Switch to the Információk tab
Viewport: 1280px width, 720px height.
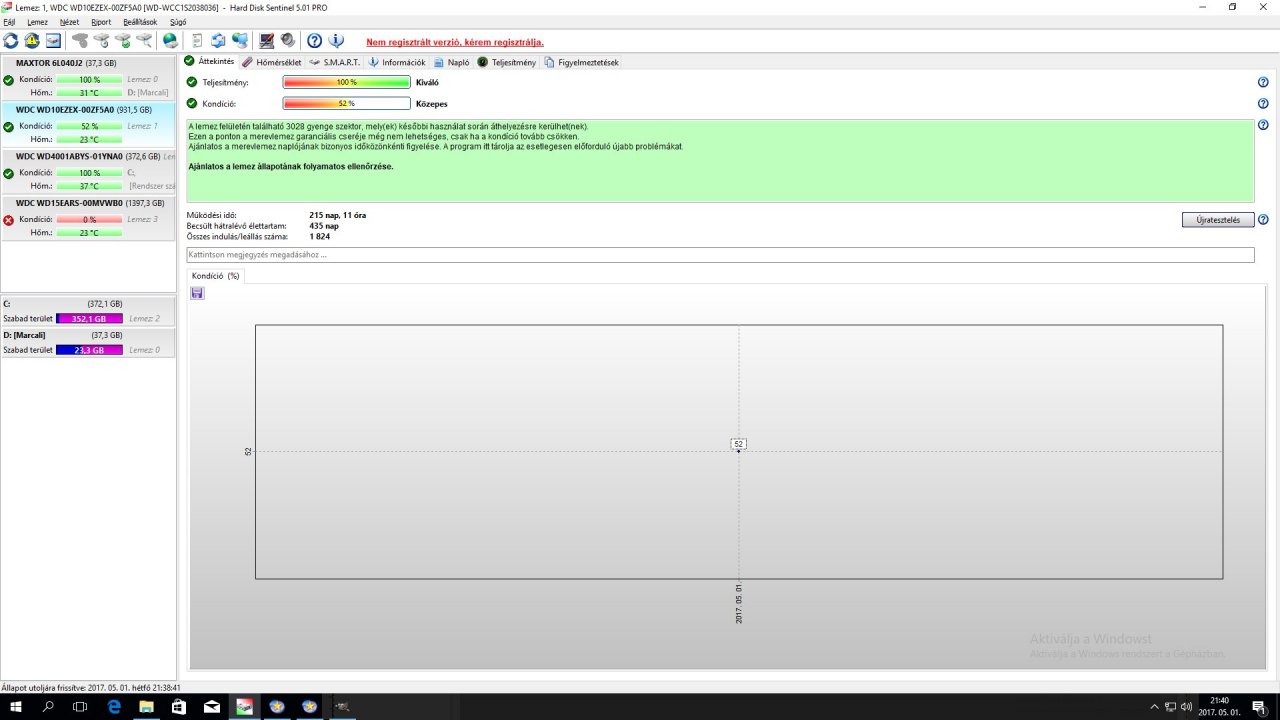[x=397, y=62]
